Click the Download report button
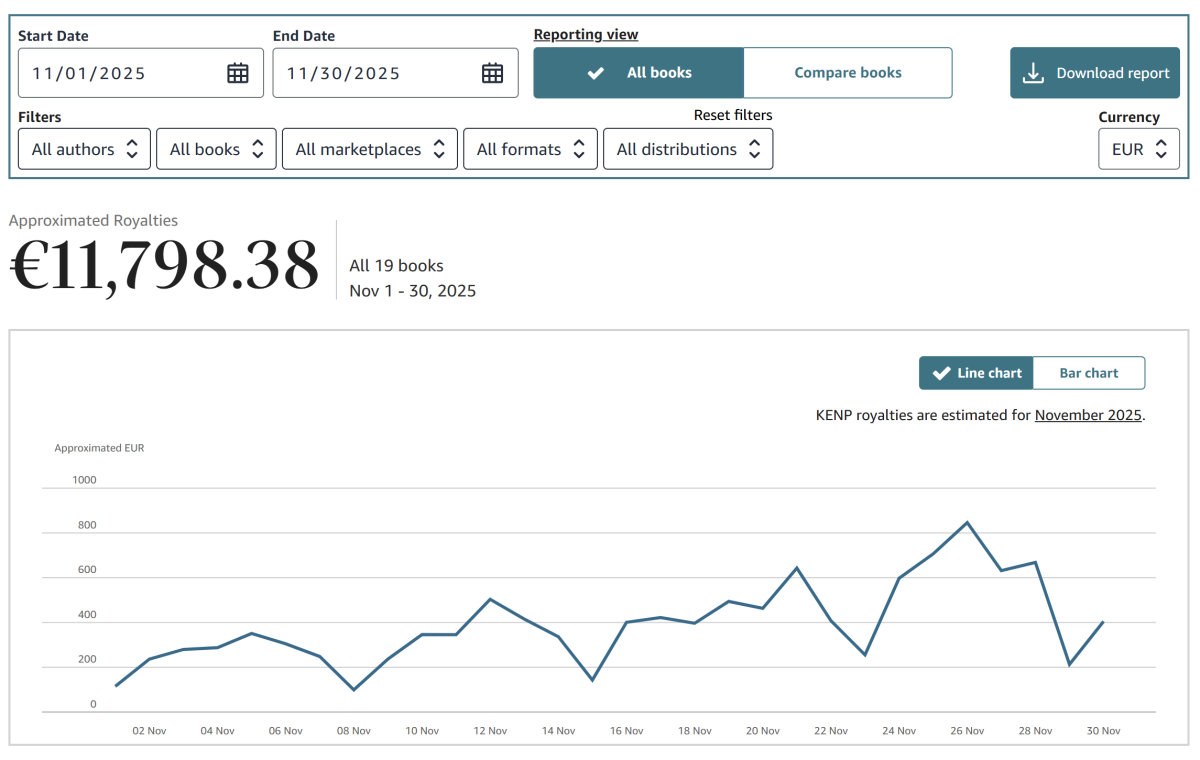The image size is (1200, 760). [1095, 73]
